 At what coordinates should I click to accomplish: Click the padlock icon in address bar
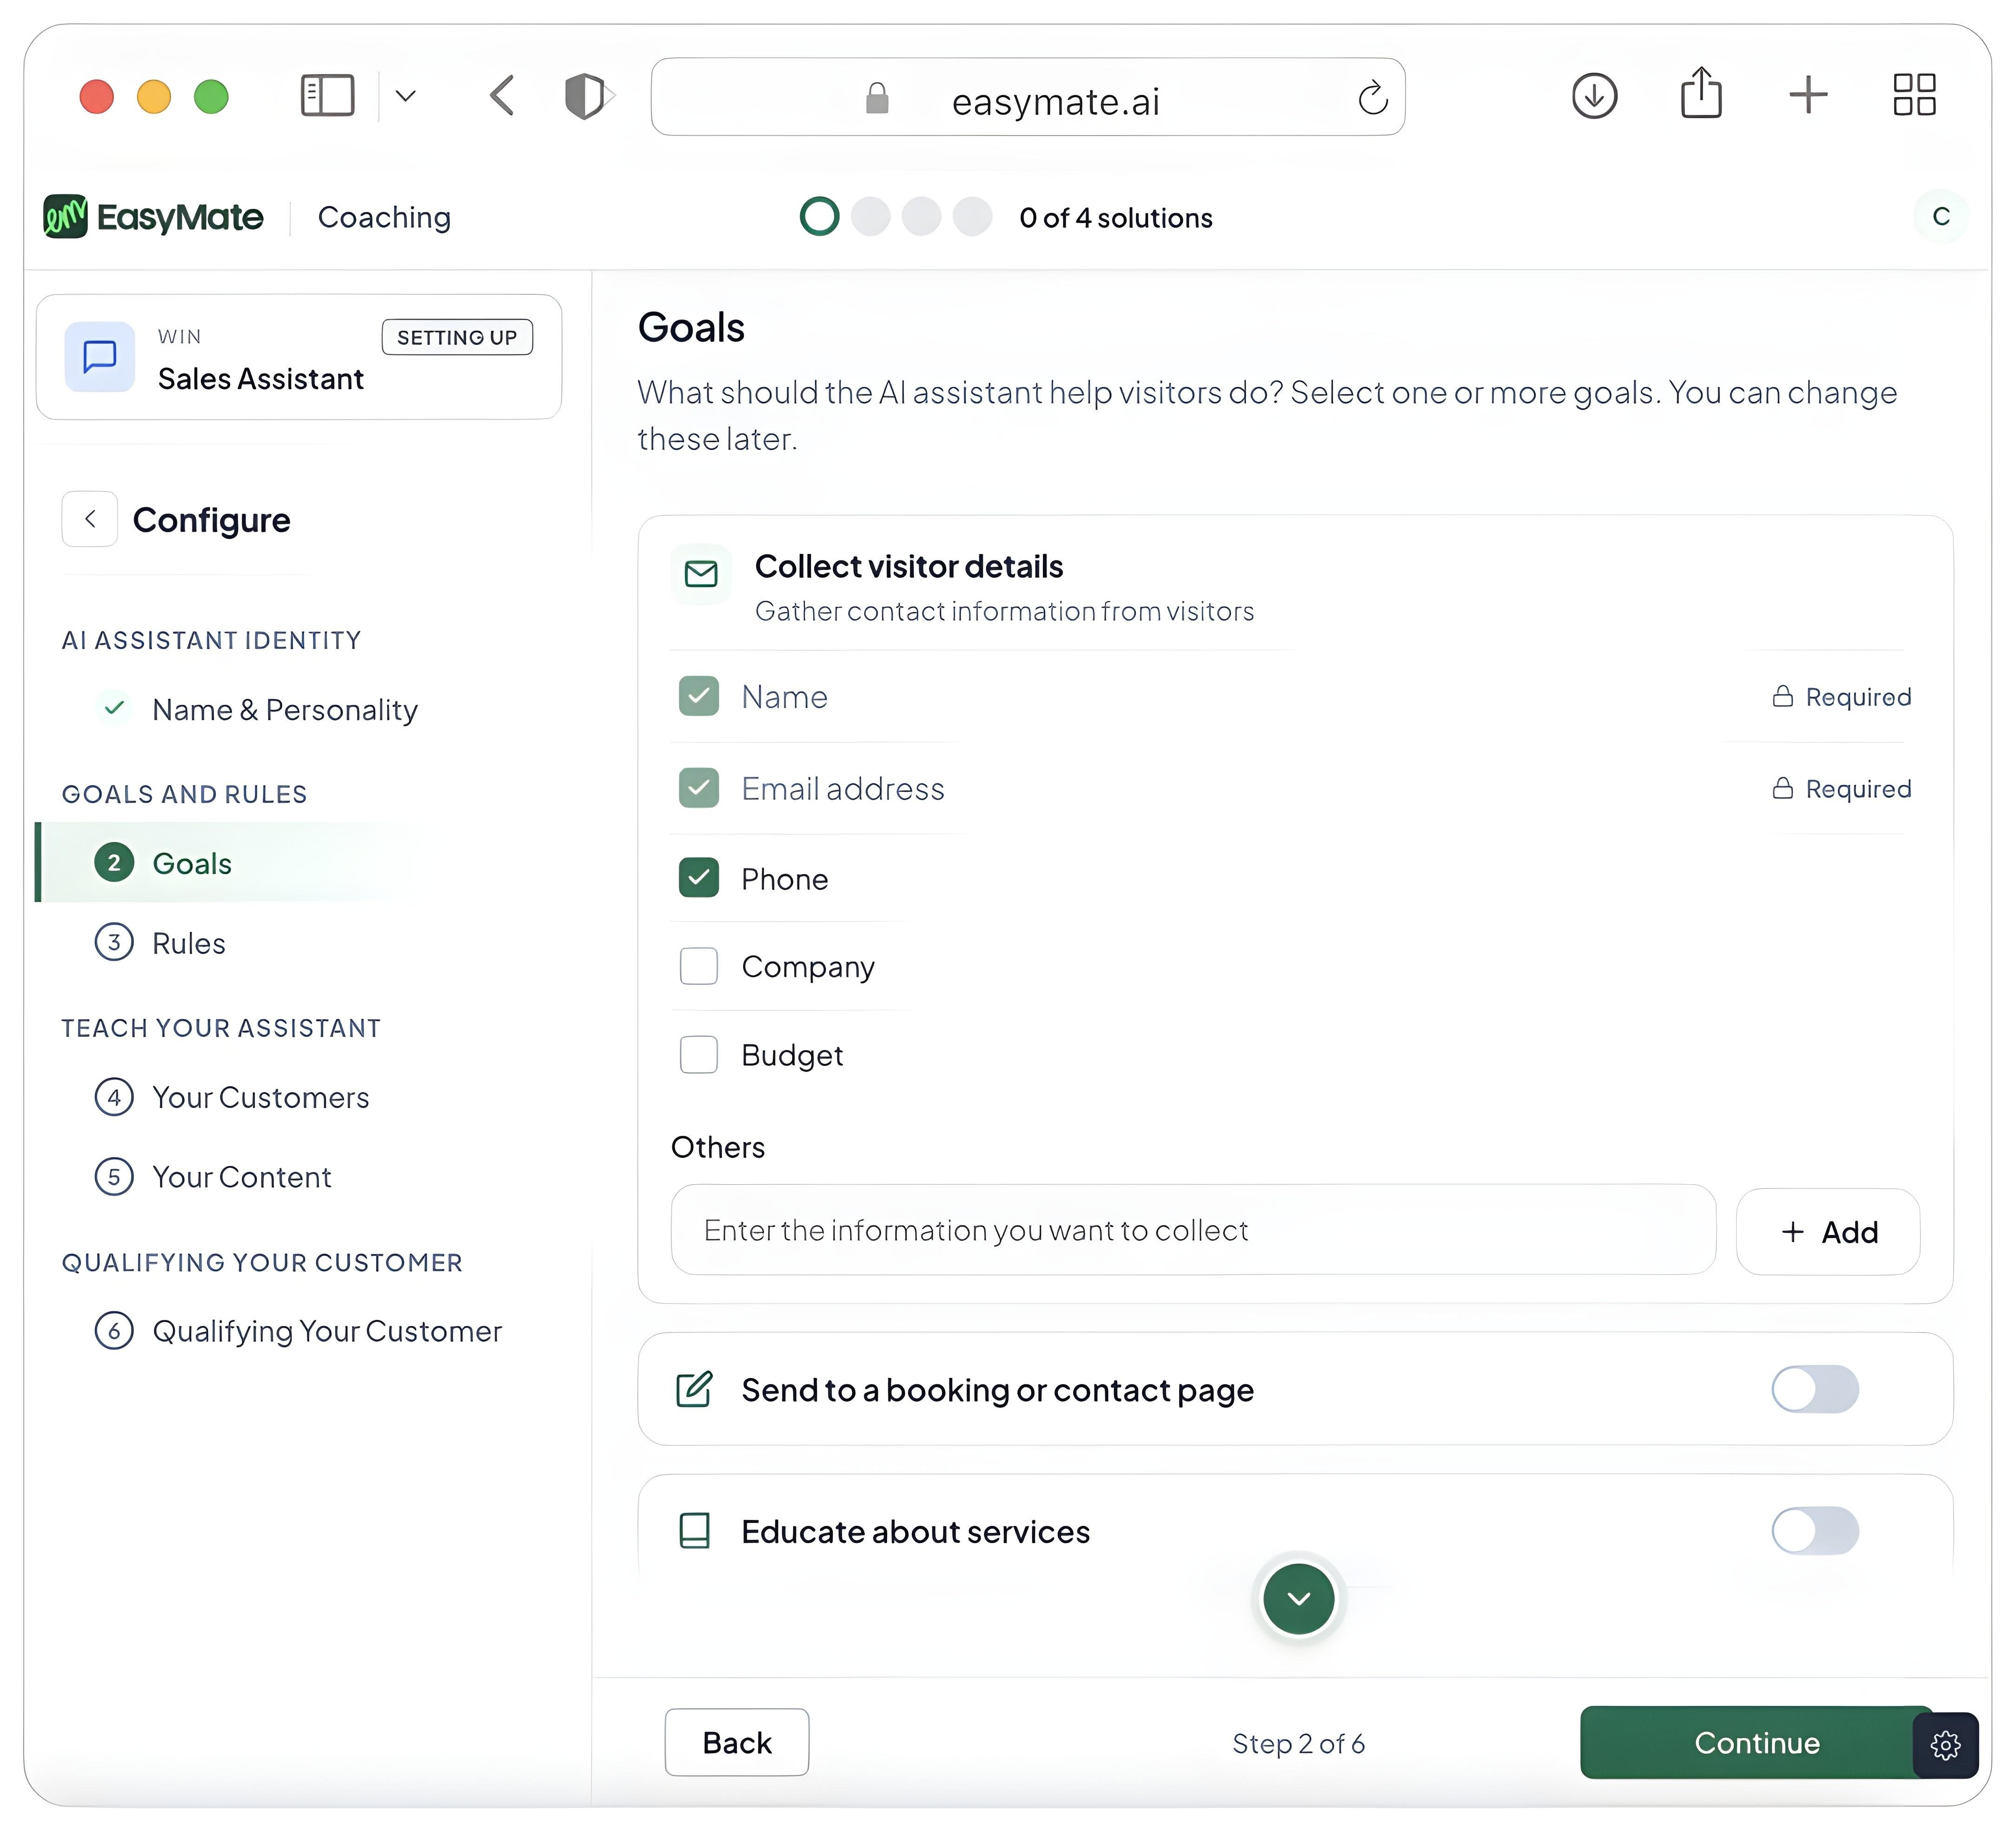tap(877, 98)
